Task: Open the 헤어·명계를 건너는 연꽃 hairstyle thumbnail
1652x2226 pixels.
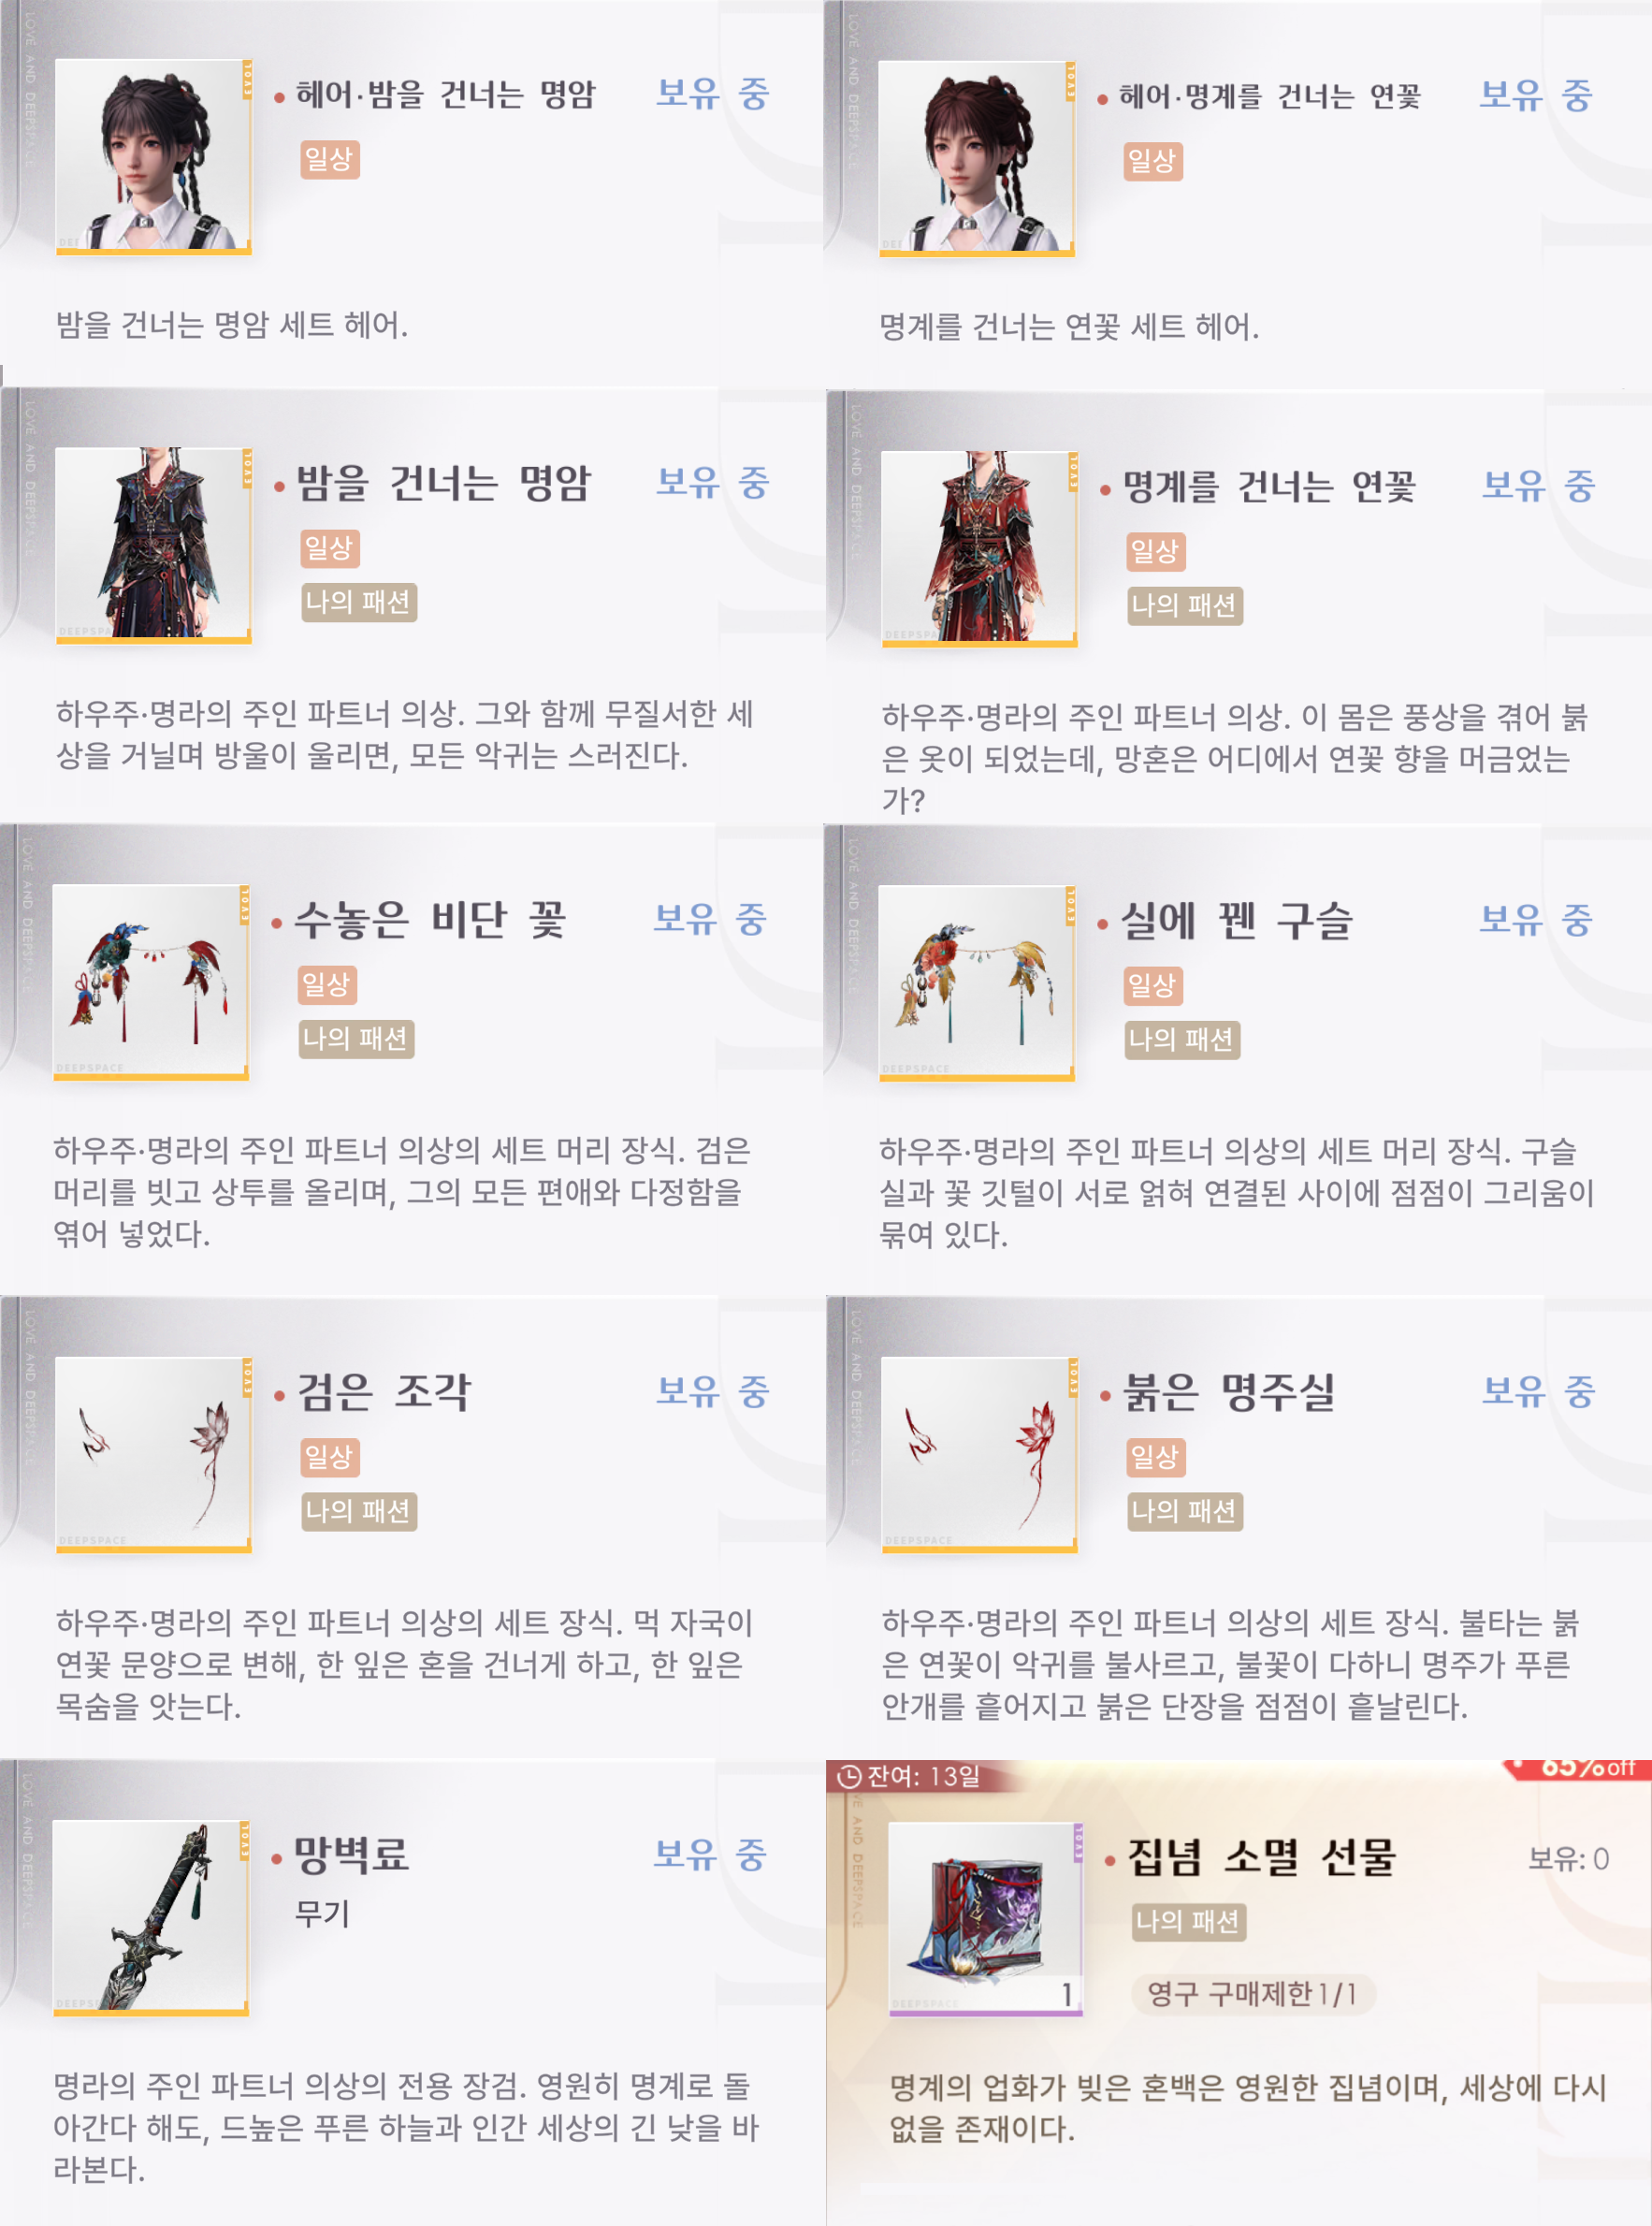Action: point(977,158)
